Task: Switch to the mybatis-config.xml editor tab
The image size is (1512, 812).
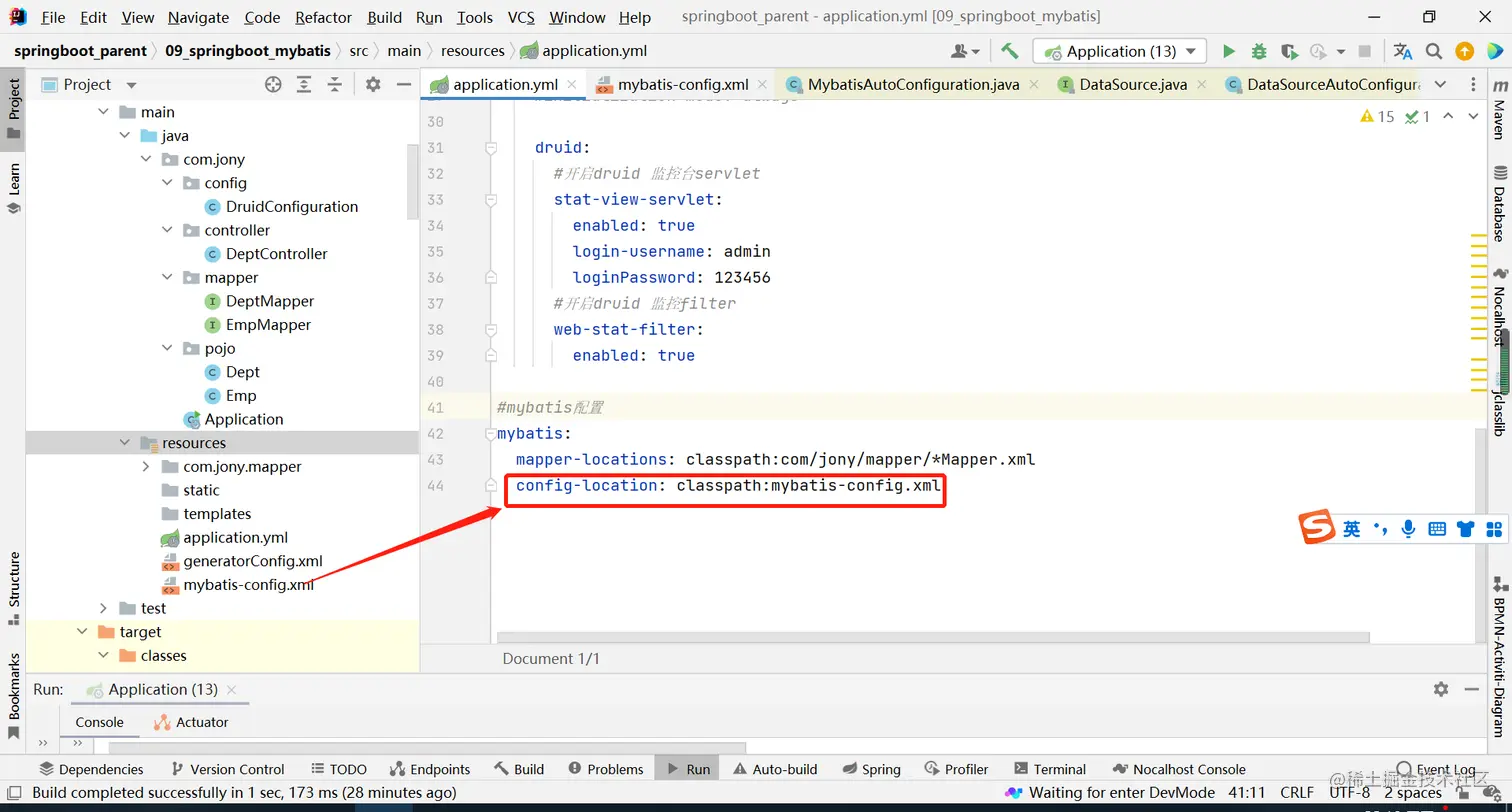Action: click(683, 85)
